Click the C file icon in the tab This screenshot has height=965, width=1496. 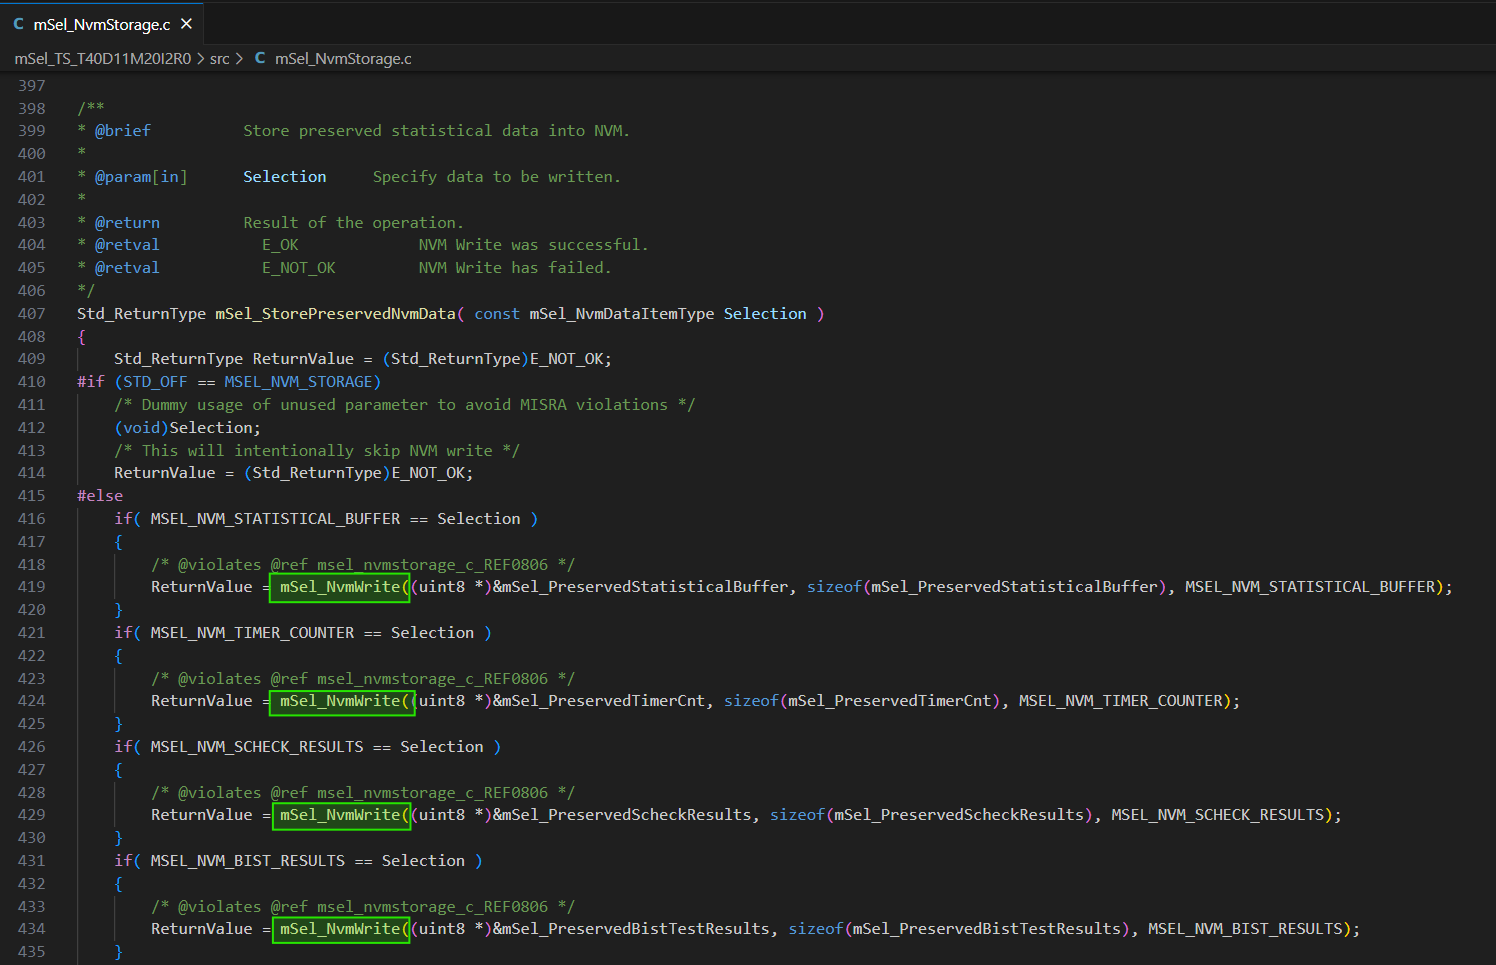click(18, 24)
